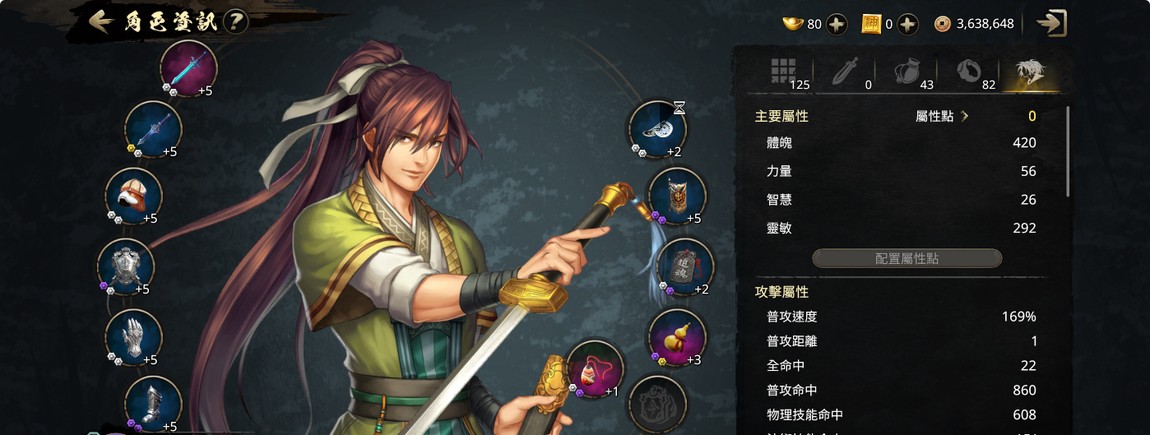The width and height of the screenshot is (1150, 435).
Task: Add gold tickets with plus button
Action: pos(908,24)
